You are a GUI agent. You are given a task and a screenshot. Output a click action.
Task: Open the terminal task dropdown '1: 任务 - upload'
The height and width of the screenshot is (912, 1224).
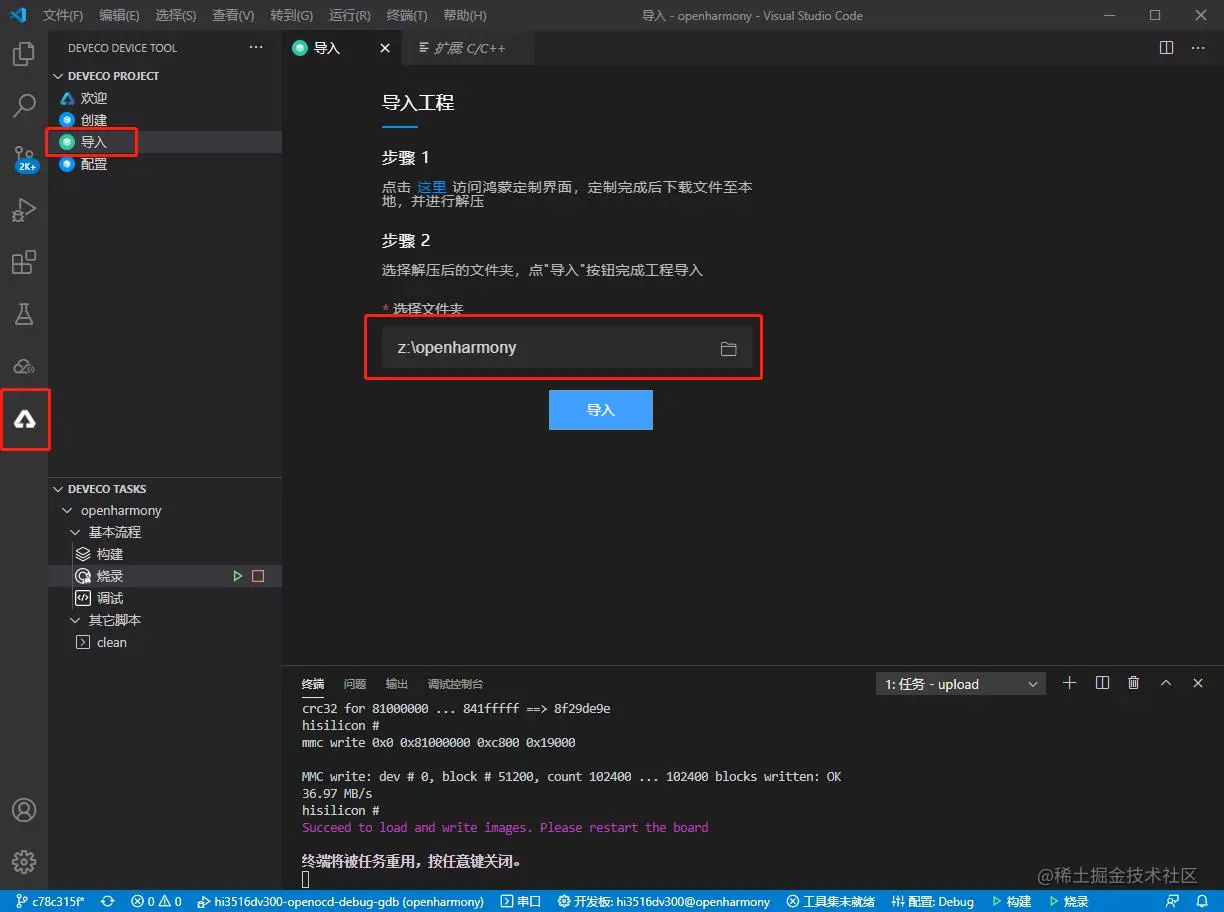click(x=960, y=684)
